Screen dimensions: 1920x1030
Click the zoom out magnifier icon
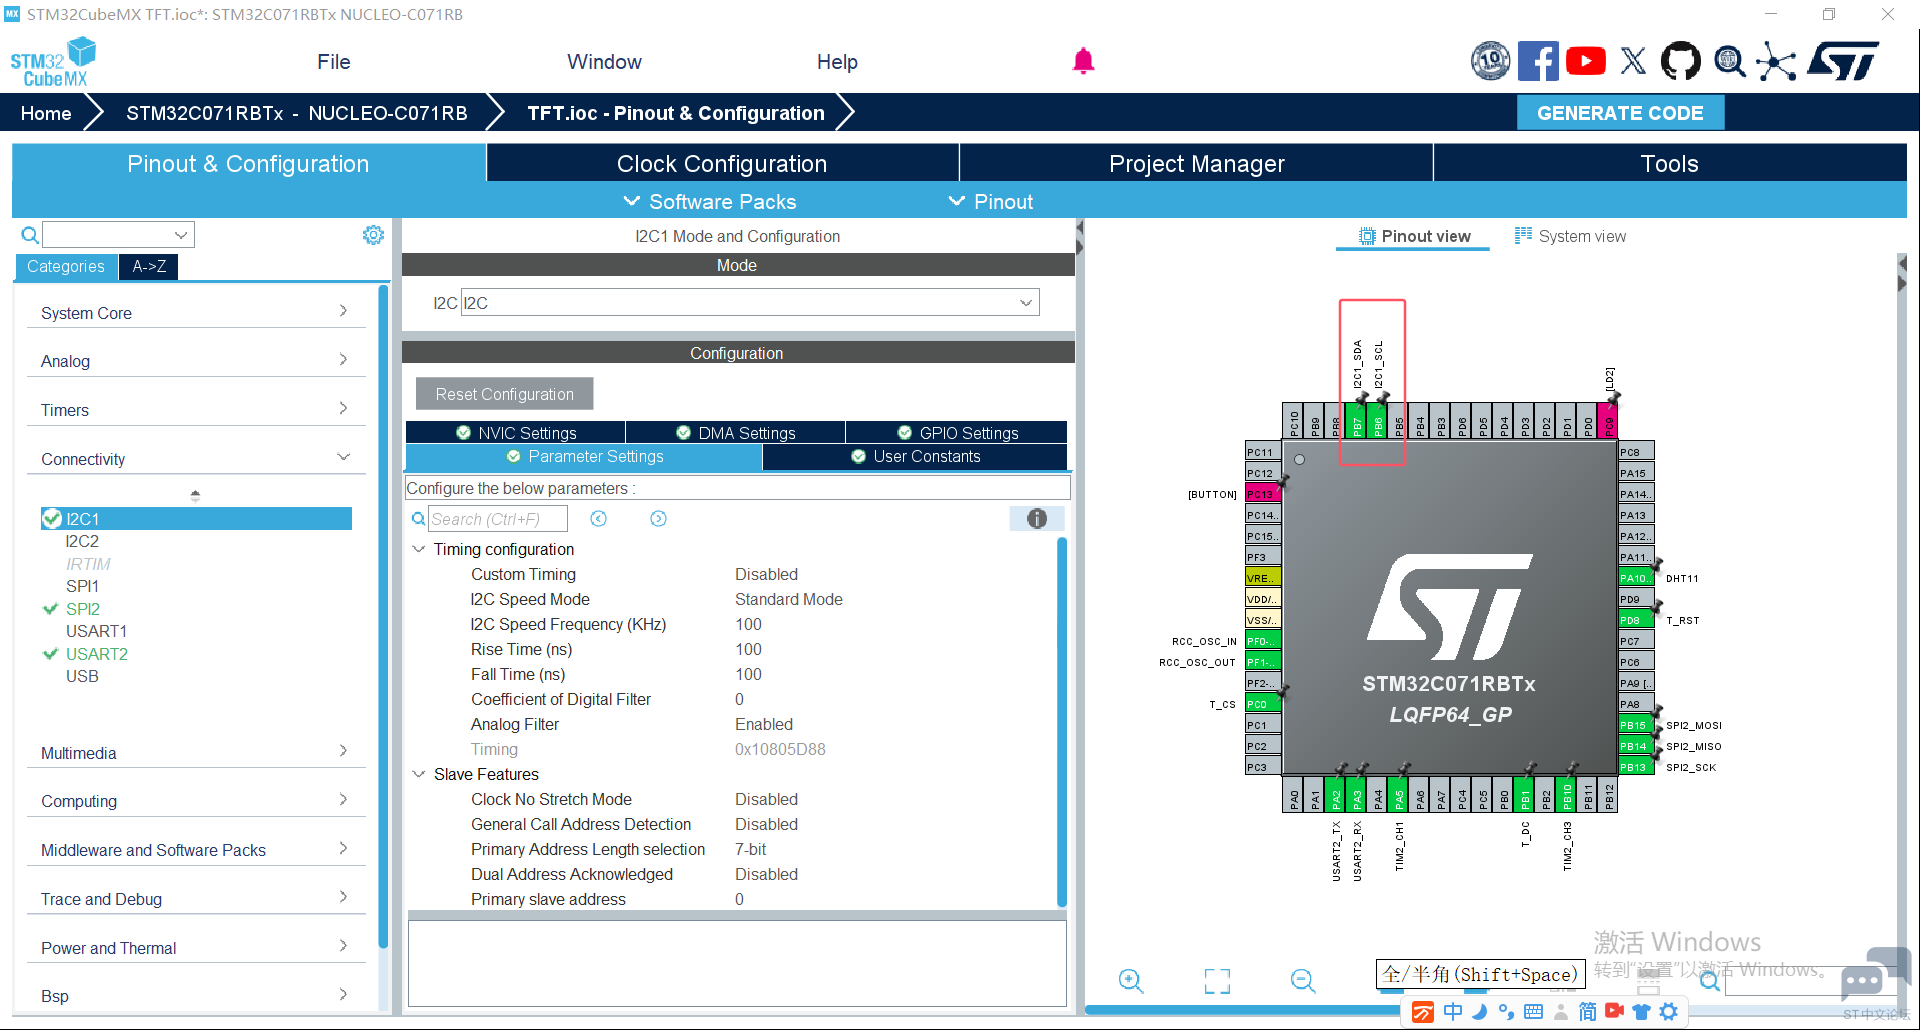click(1303, 980)
